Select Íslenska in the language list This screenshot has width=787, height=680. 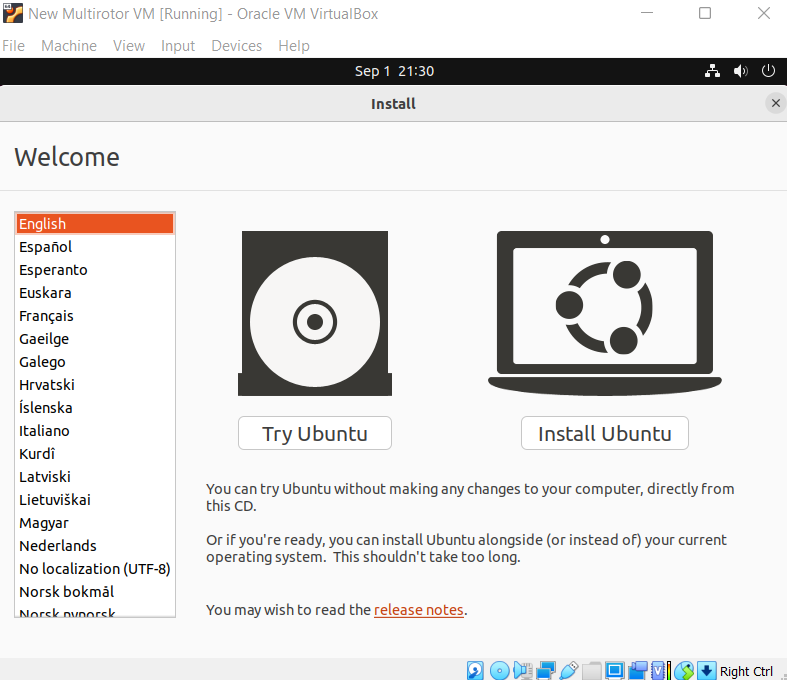click(x=95, y=408)
